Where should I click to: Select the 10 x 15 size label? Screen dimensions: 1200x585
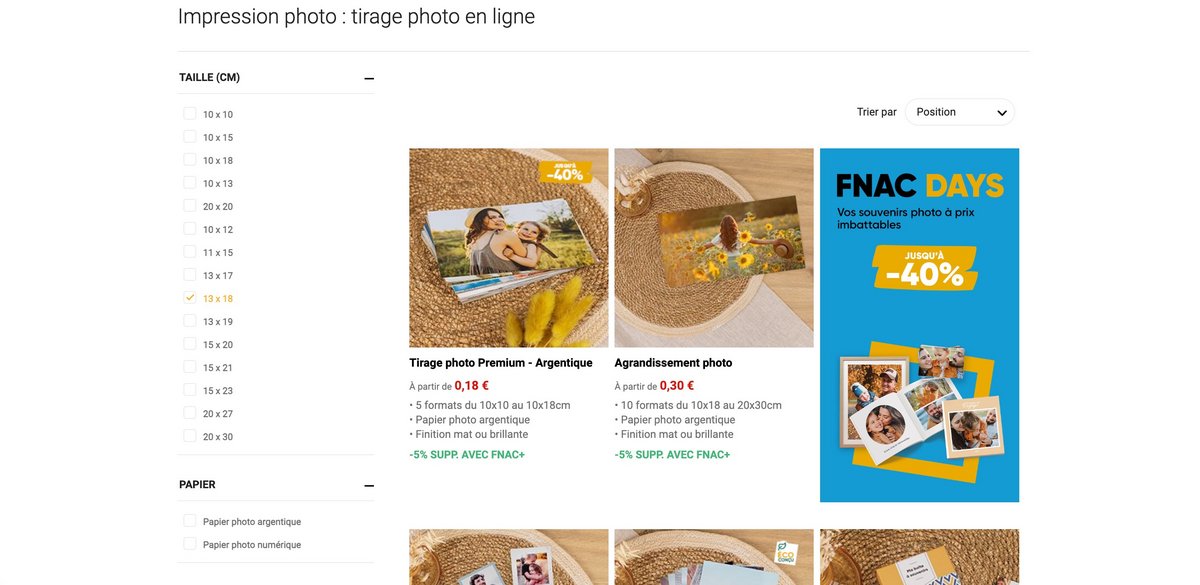click(x=218, y=138)
